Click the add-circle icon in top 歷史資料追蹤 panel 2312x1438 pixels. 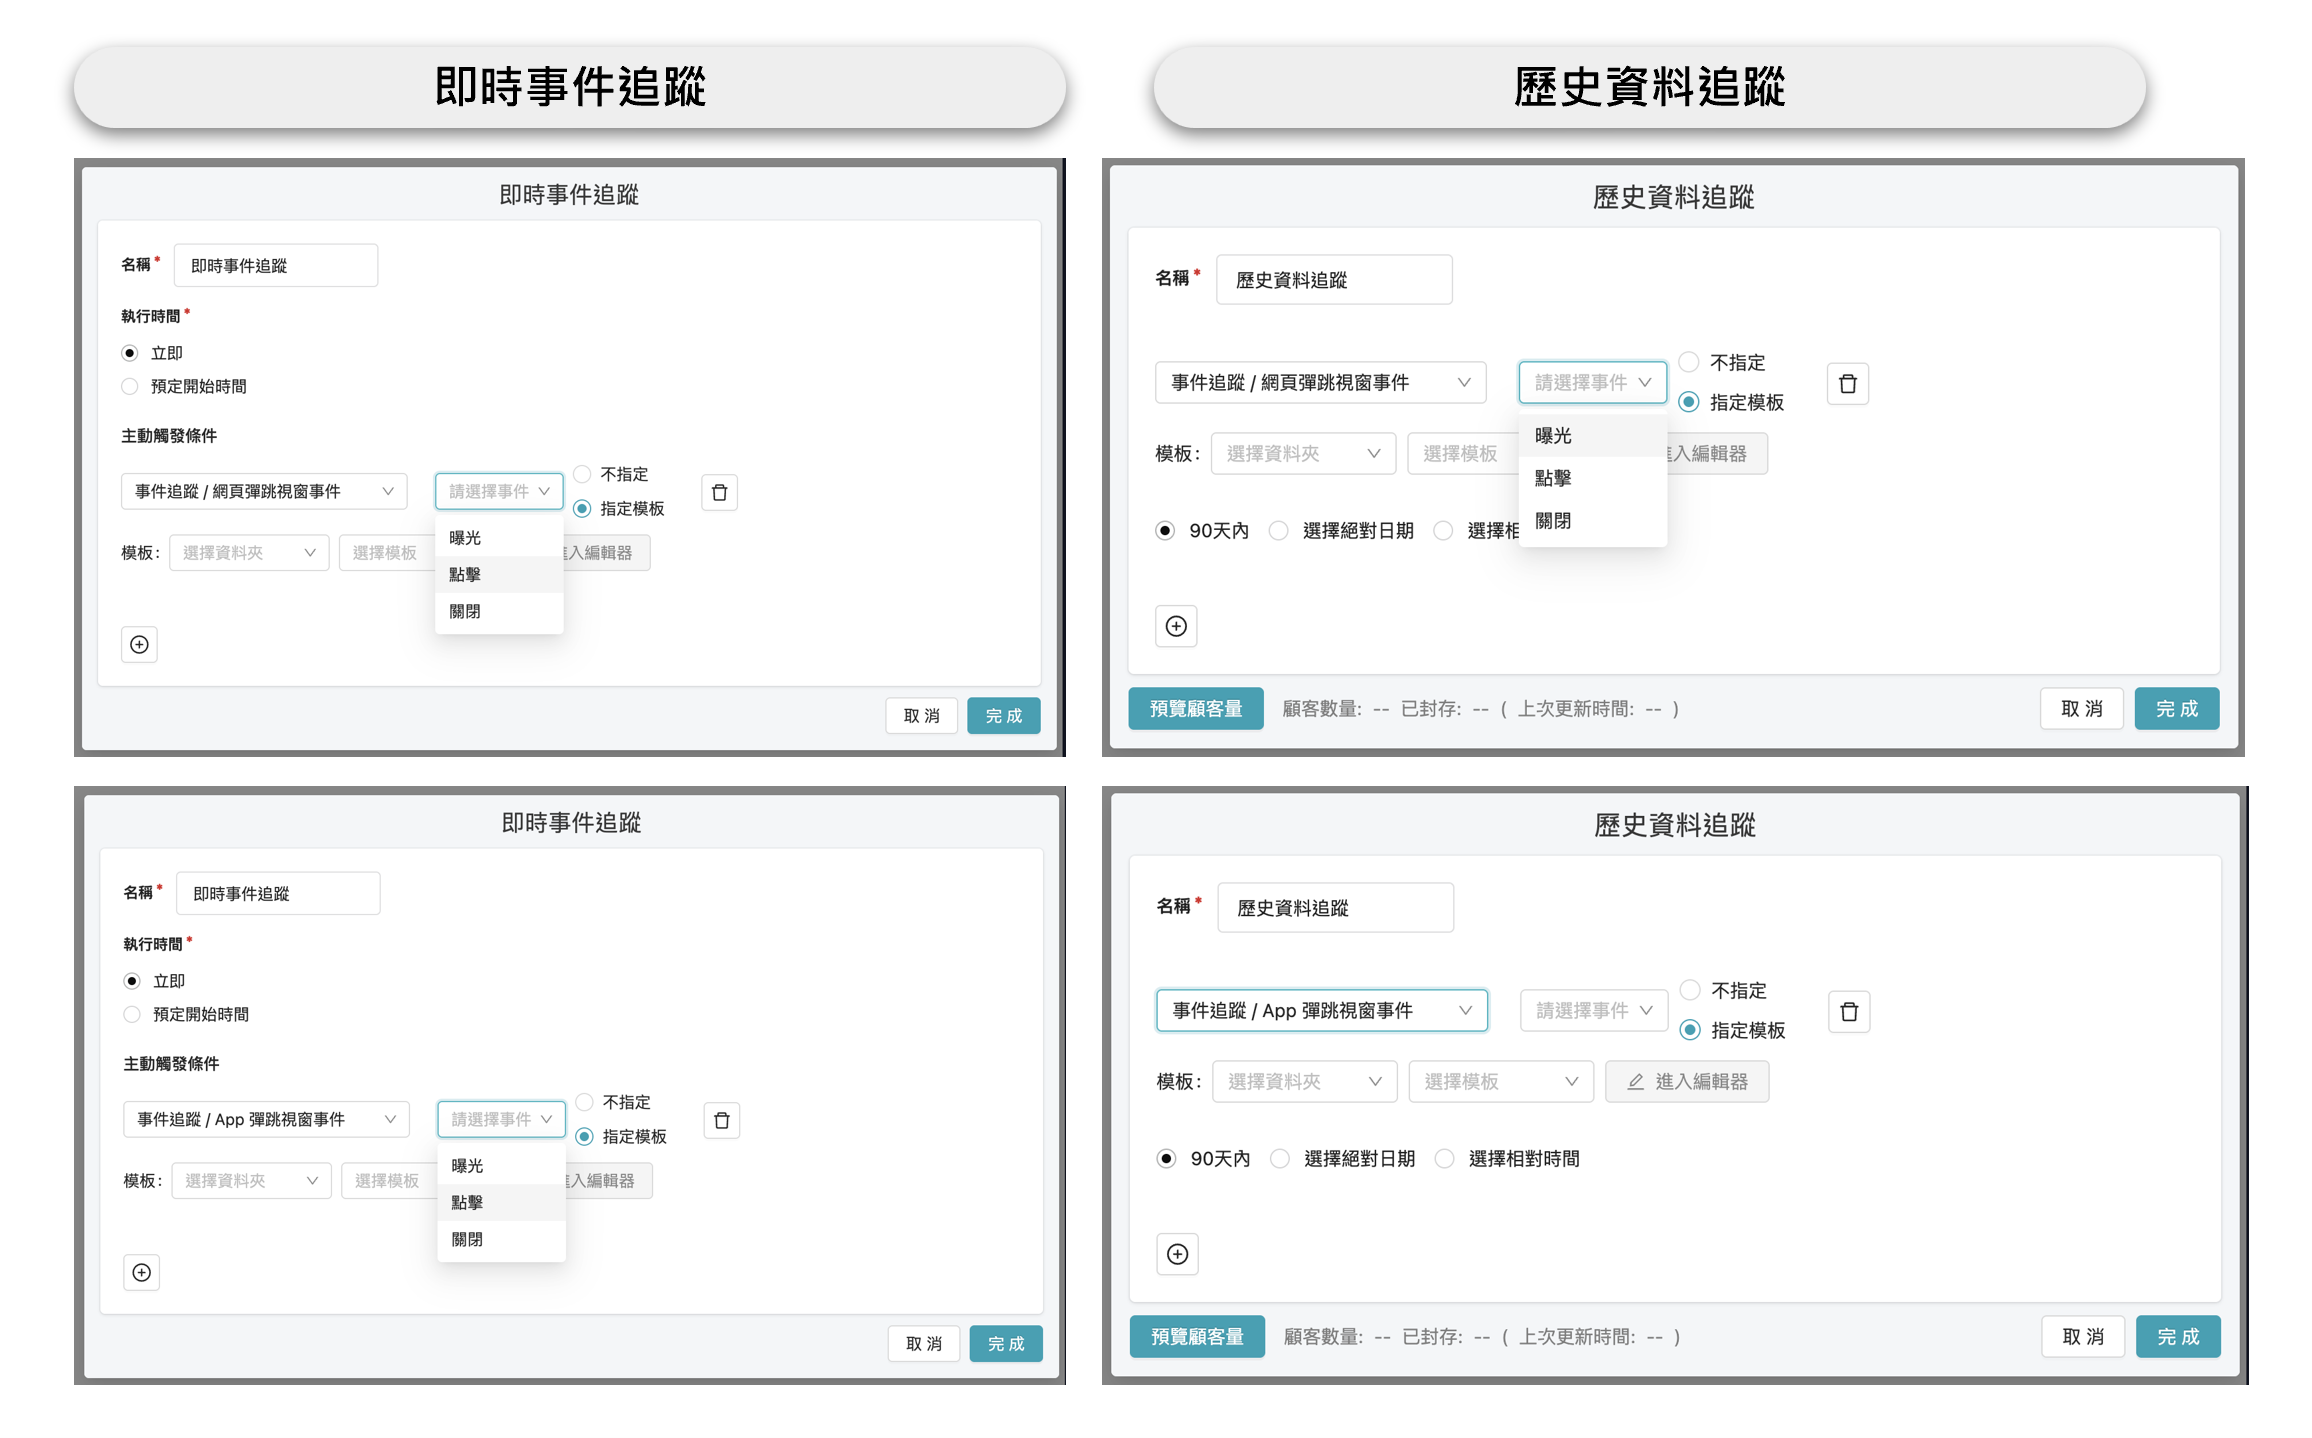coord(1176,627)
